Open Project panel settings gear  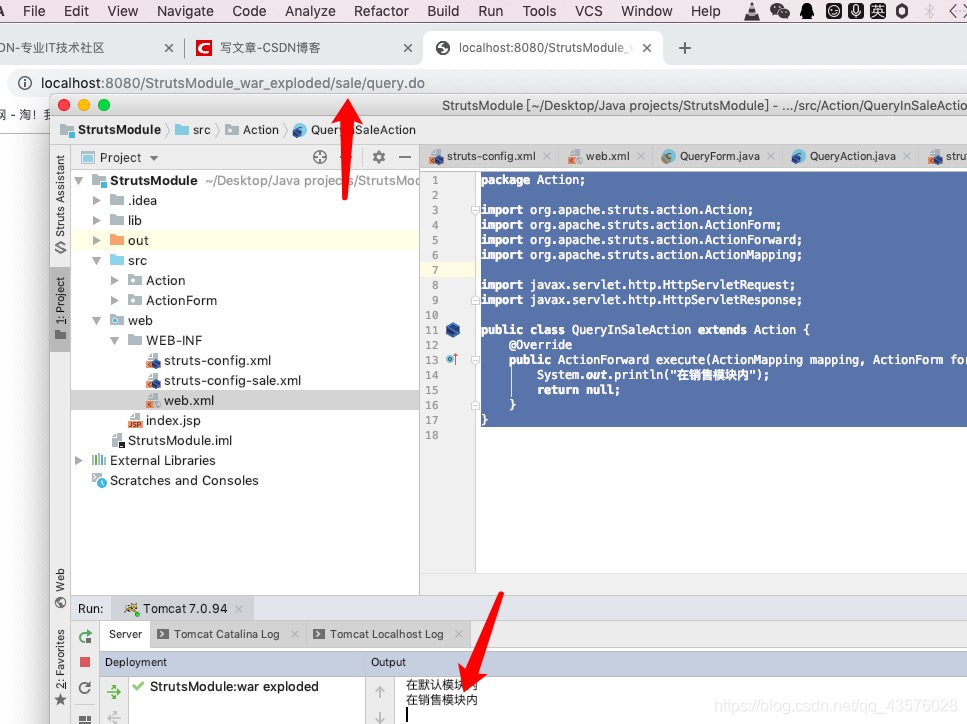click(379, 157)
